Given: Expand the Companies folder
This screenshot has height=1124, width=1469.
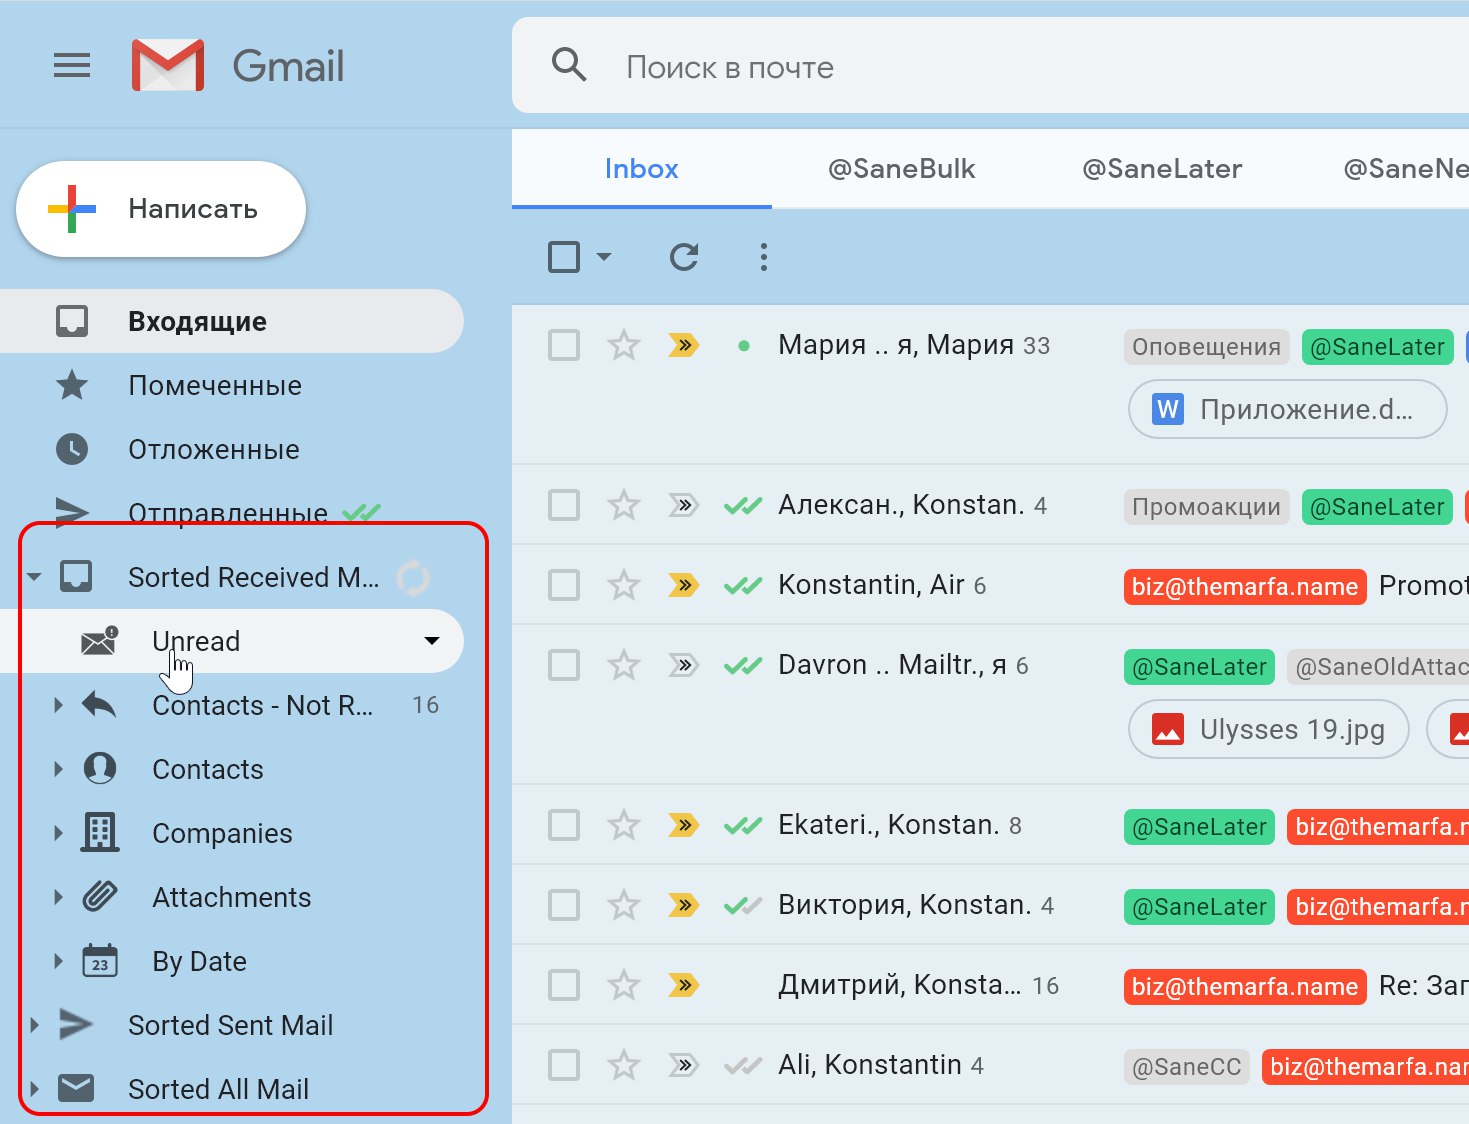Looking at the screenshot, I should (x=58, y=833).
